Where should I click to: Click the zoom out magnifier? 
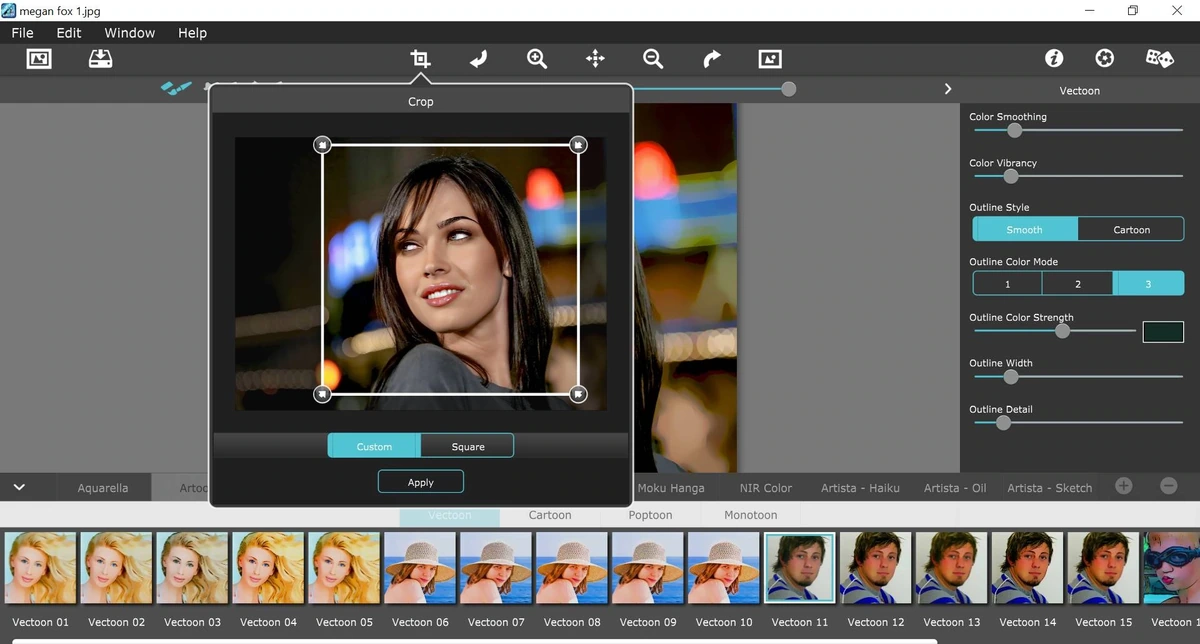653,59
